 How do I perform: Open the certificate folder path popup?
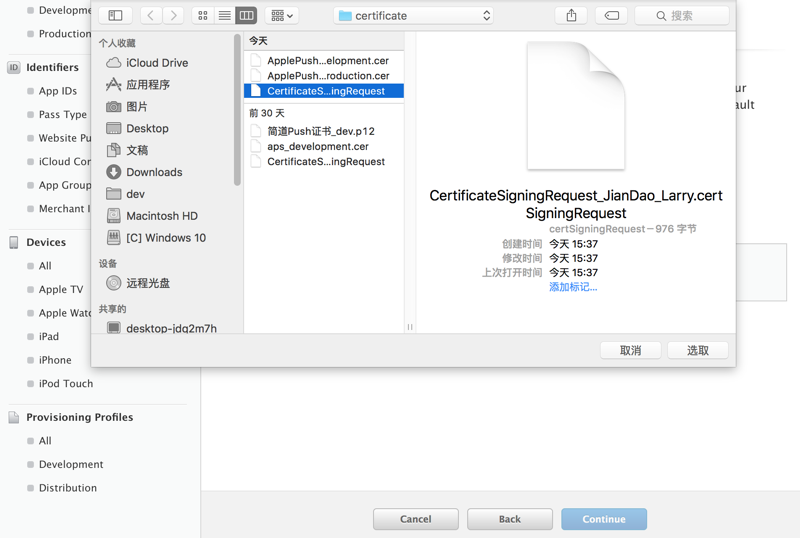(414, 15)
